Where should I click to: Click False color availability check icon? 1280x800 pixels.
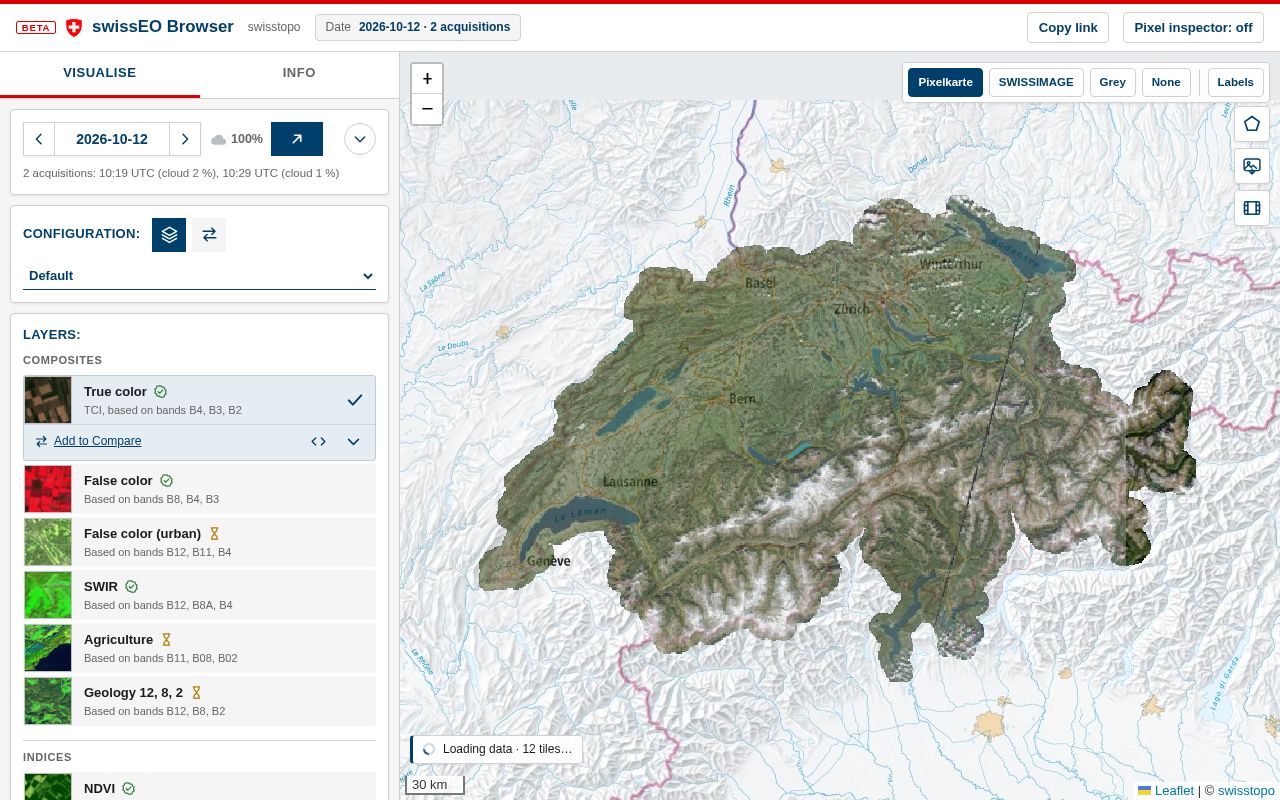(x=166, y=481)
